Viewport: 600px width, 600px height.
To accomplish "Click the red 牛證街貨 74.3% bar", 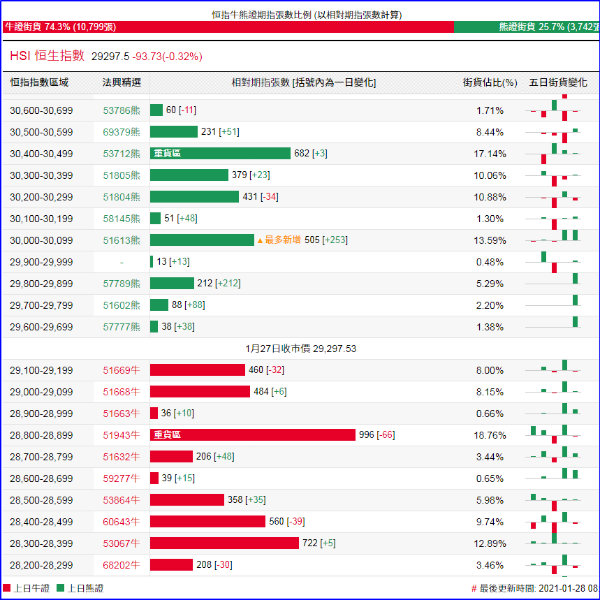I will [228, 27].
